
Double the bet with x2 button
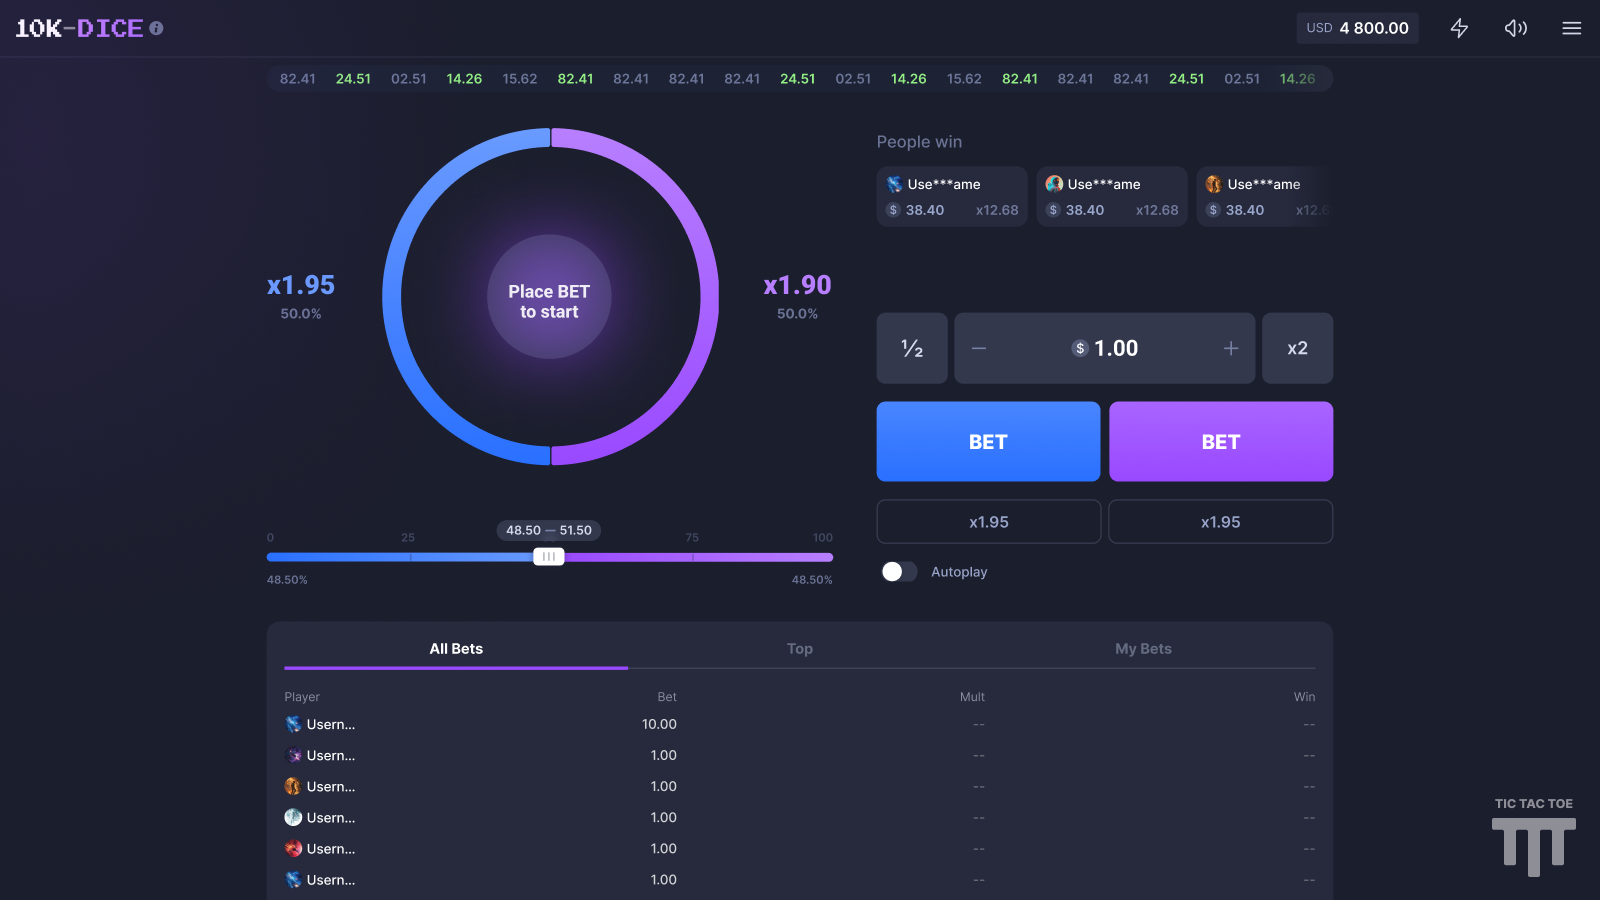click(1297, 348)
